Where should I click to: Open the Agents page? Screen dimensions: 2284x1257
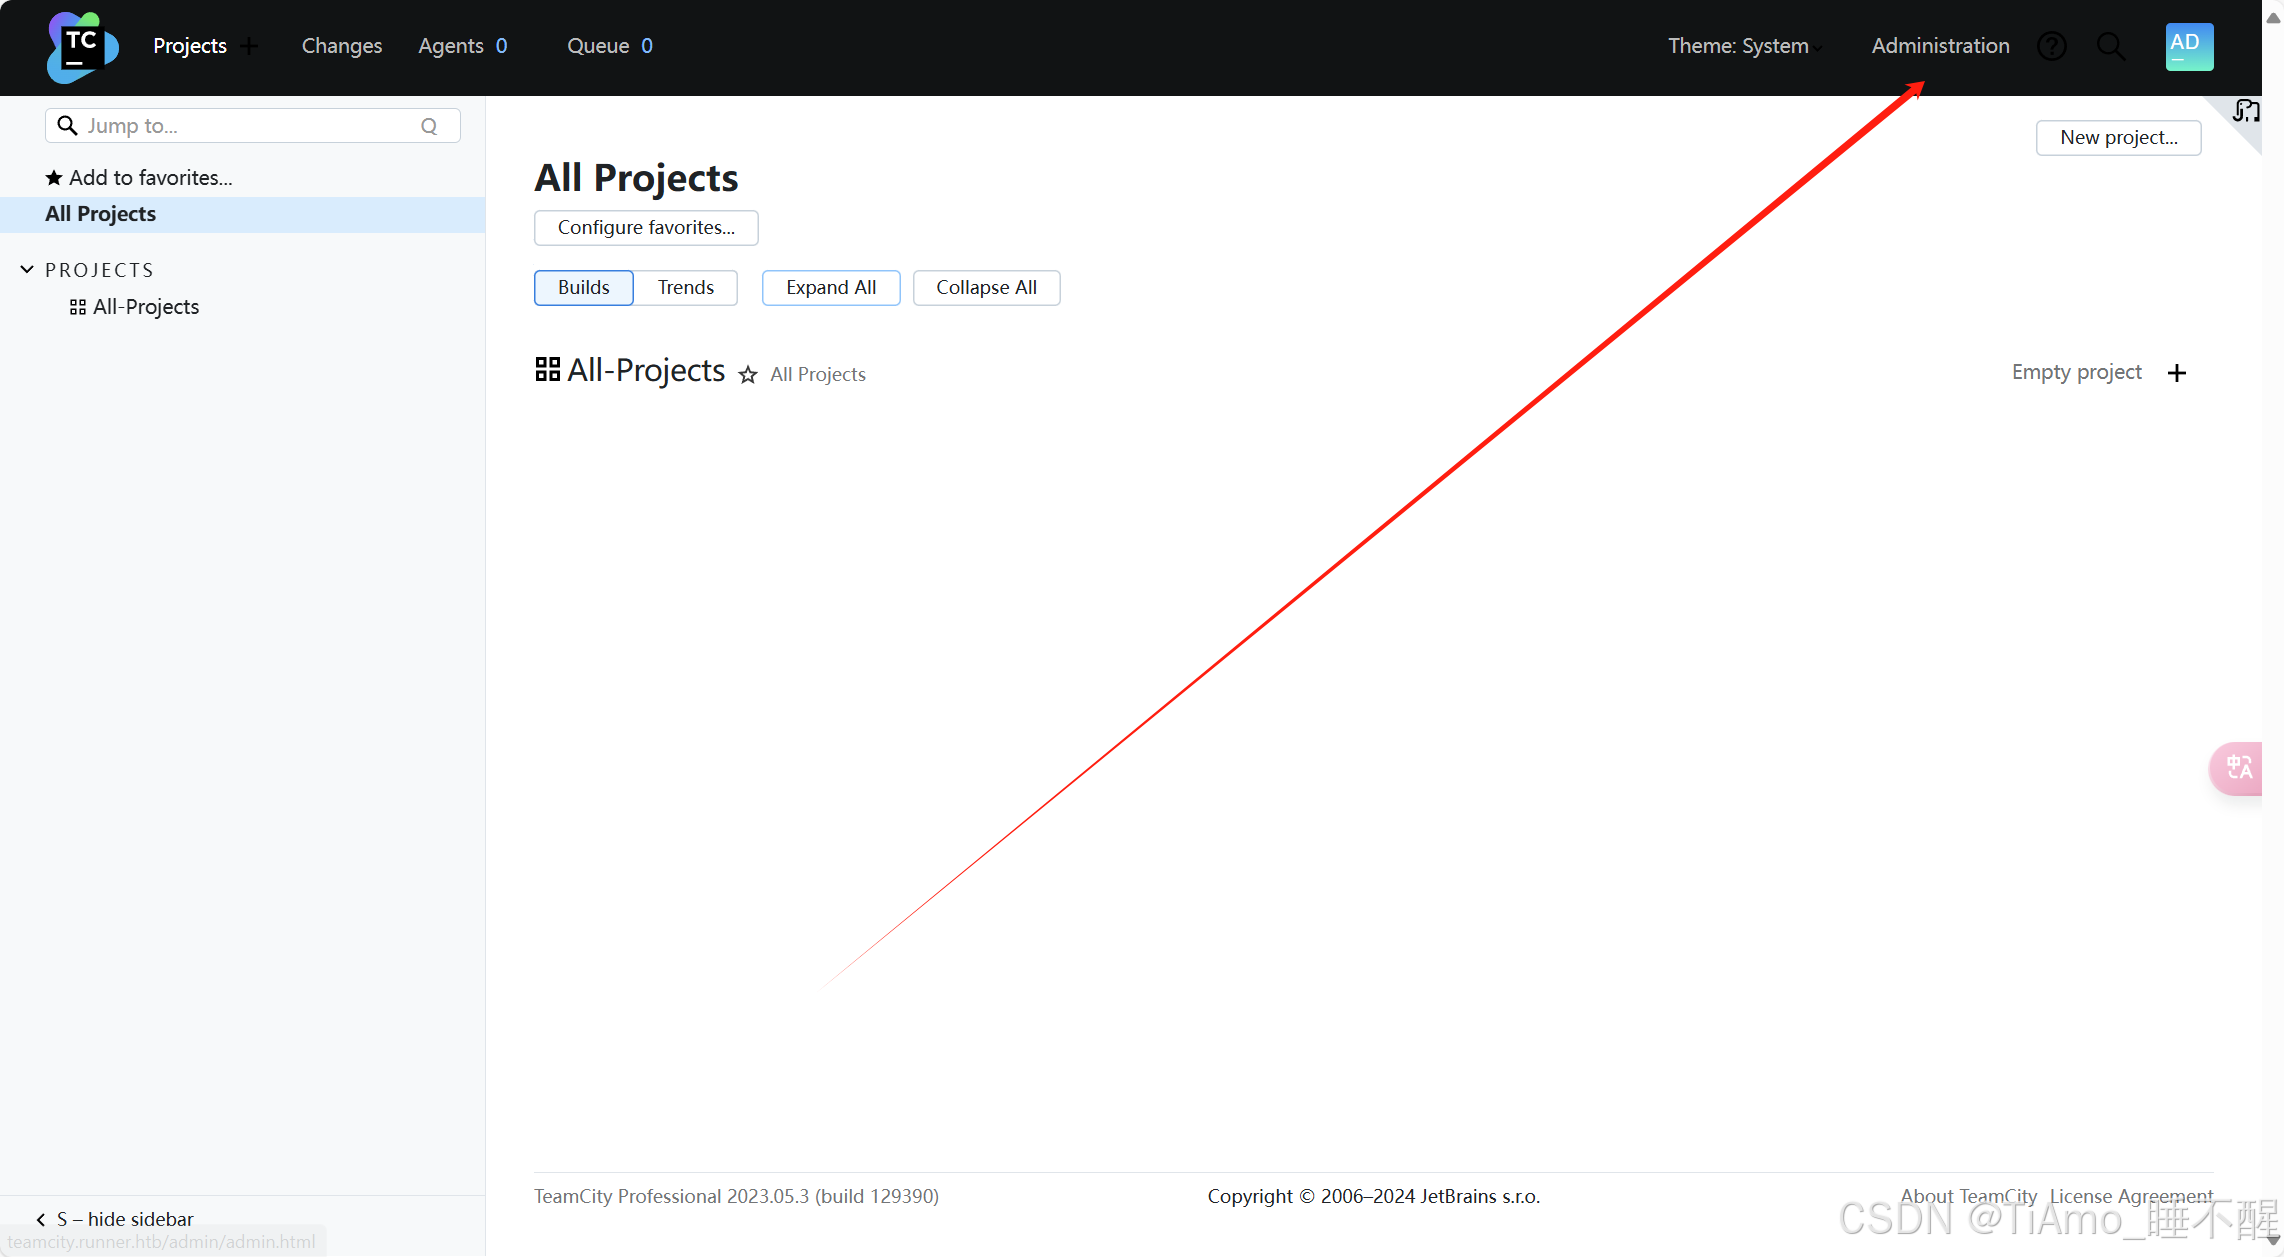coord(463,46)
